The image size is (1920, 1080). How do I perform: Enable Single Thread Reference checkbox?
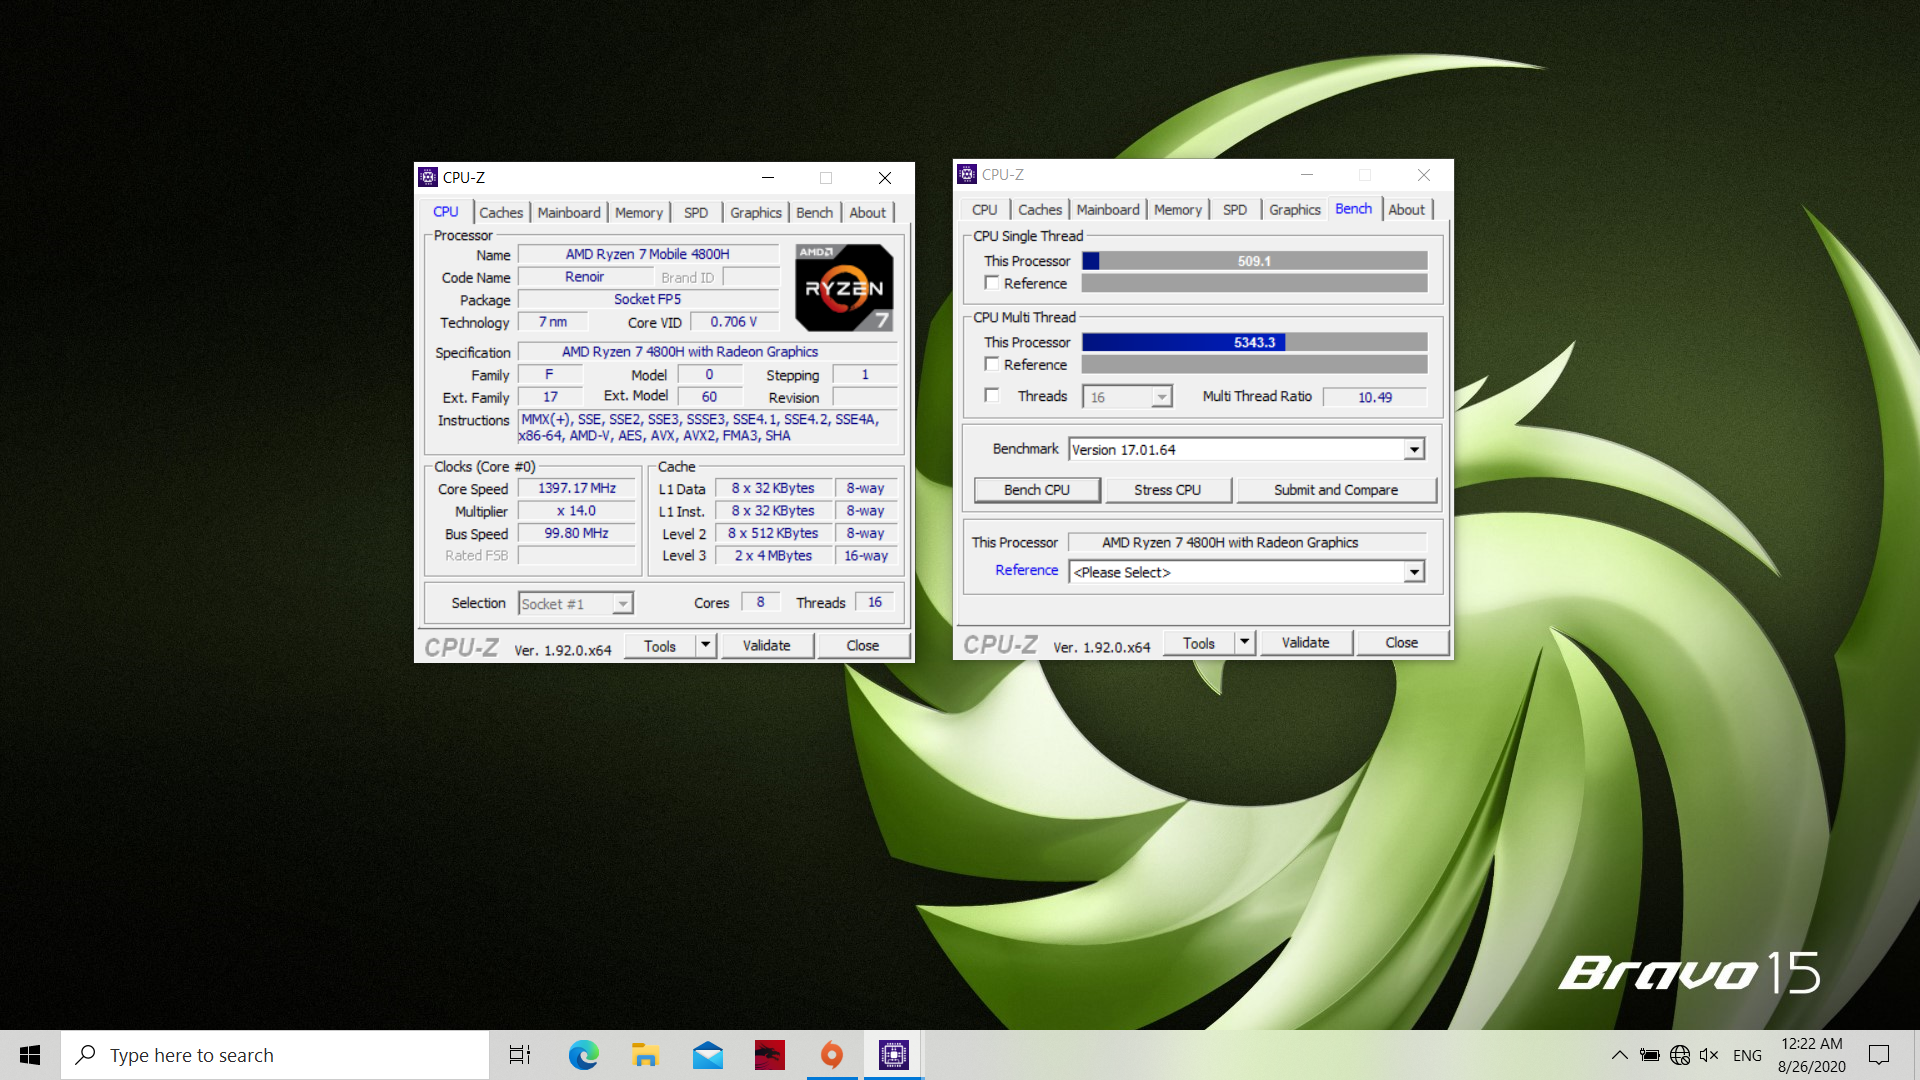pyautogui.click(x=992, y=283)
